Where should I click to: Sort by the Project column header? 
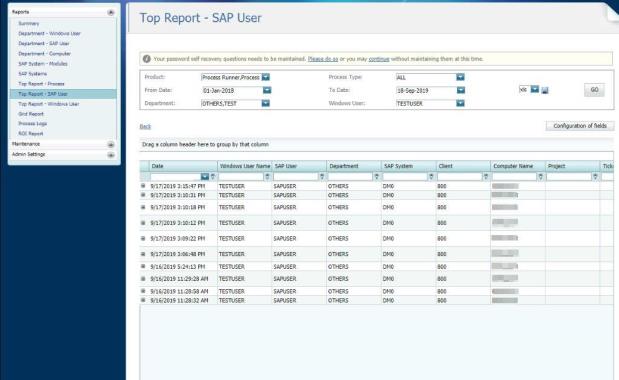pos(573,166)
